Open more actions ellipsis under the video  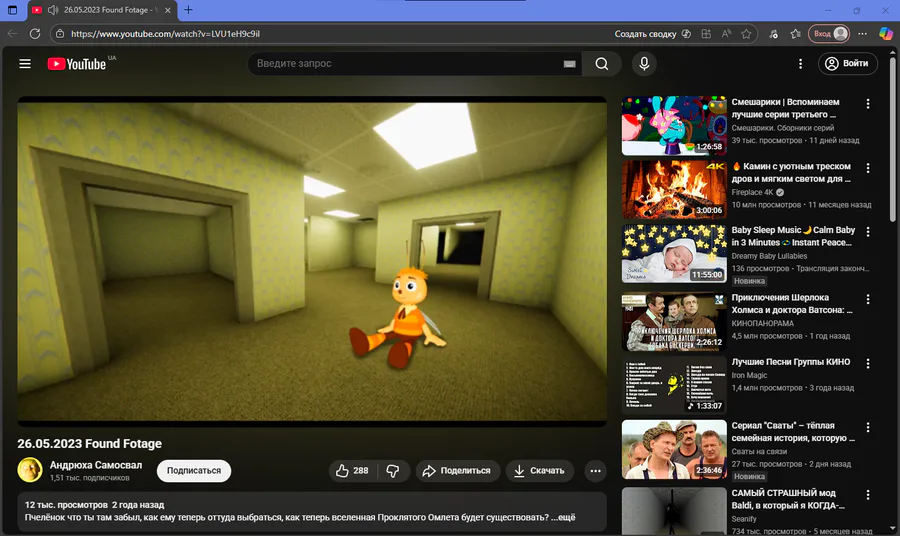[595, 471]
